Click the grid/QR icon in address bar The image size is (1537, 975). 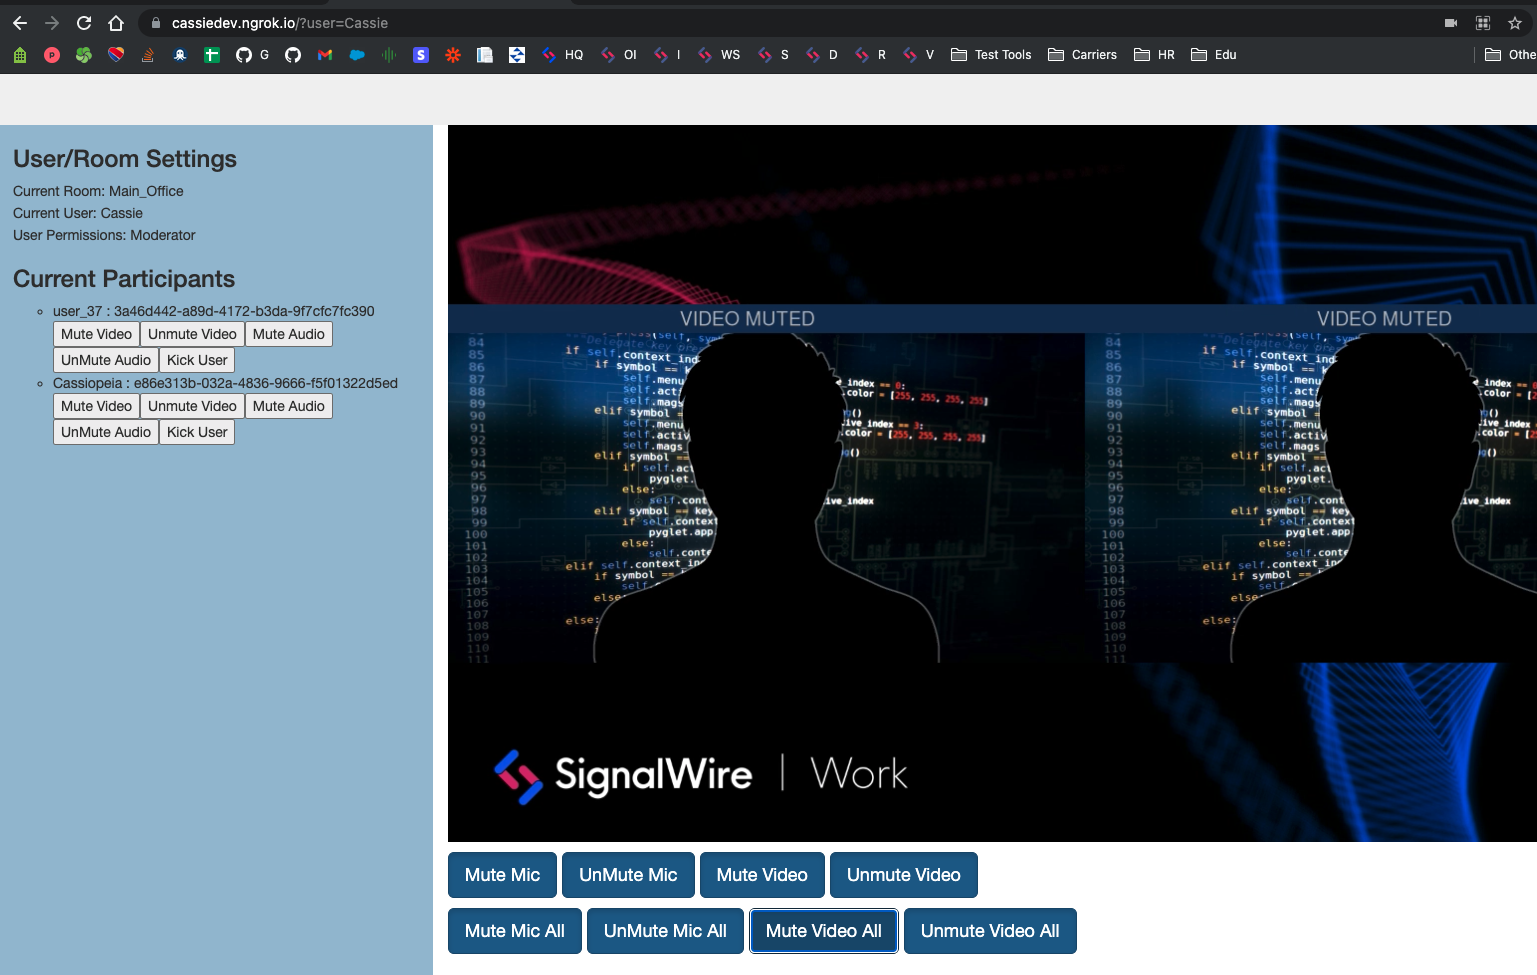(x=1483, y=23)
